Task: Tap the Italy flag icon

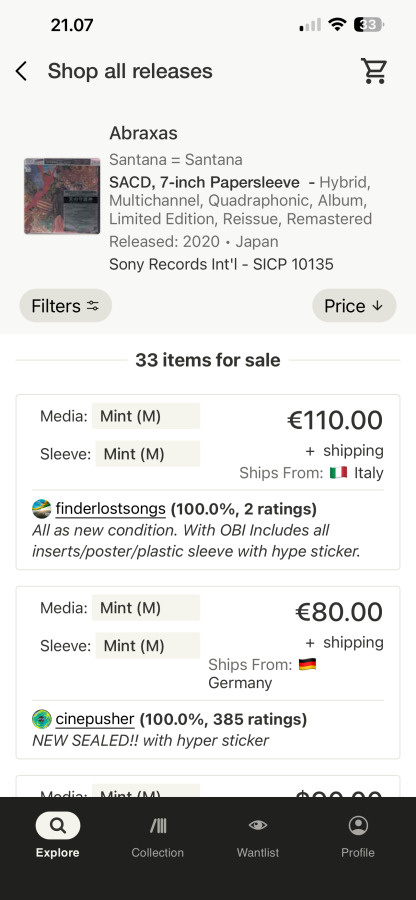Action: coord(339,473)
